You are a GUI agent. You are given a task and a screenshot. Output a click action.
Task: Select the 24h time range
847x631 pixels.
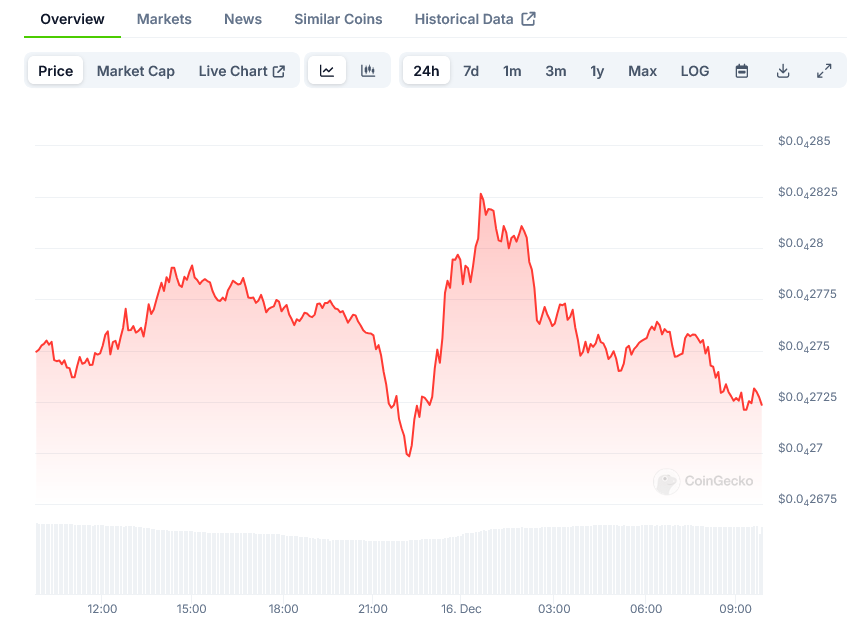pyautogui.click(x=426, y=71)
